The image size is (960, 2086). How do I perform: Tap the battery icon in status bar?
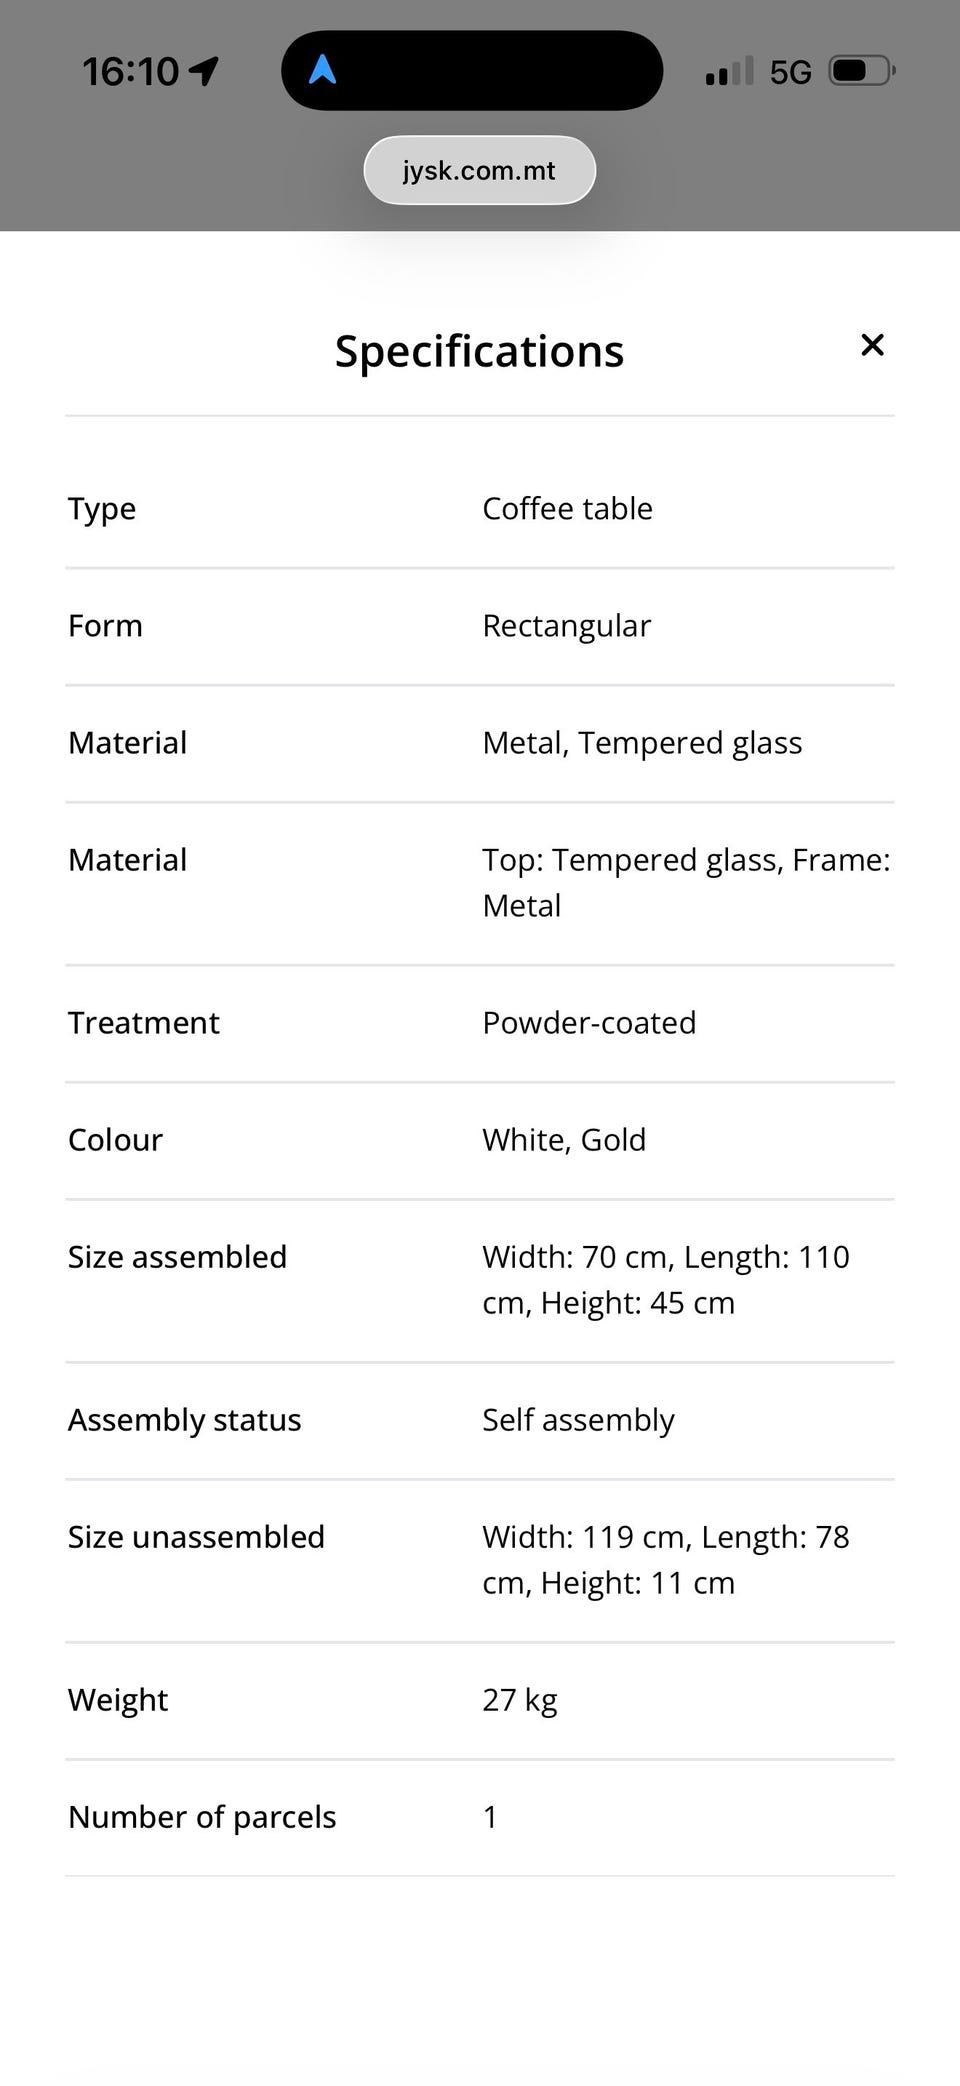[x=862, y=71]
